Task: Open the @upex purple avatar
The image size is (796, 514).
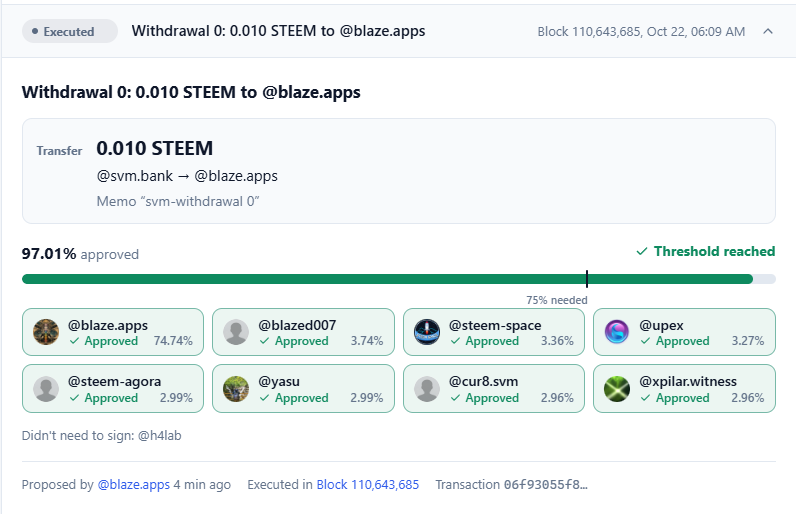Action: click(x=617, y=332)
